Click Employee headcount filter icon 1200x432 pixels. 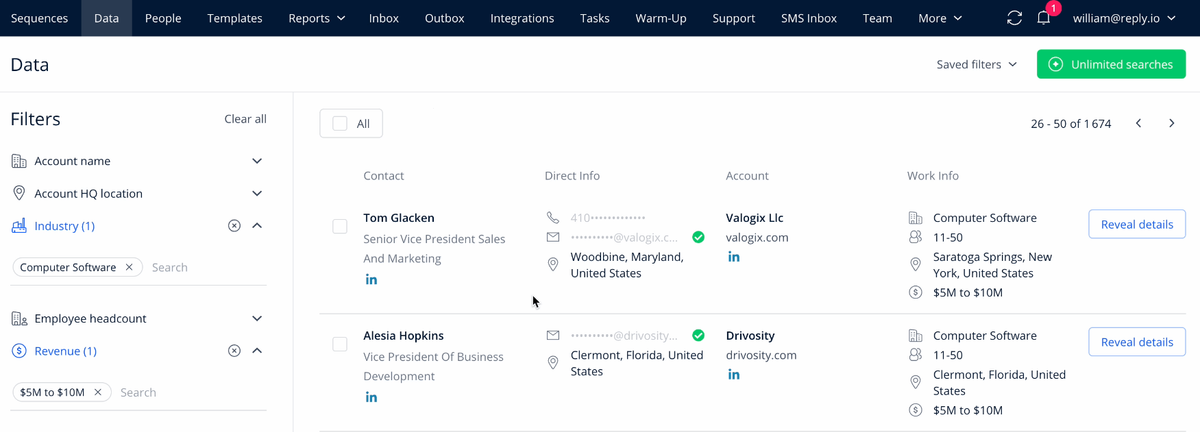coord(19,318)
